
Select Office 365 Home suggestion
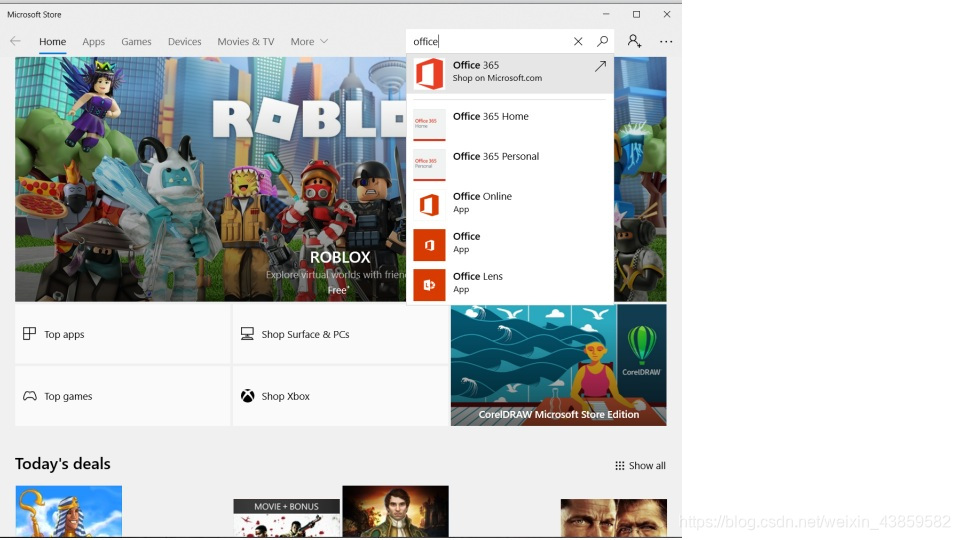(x=510, y=124)
